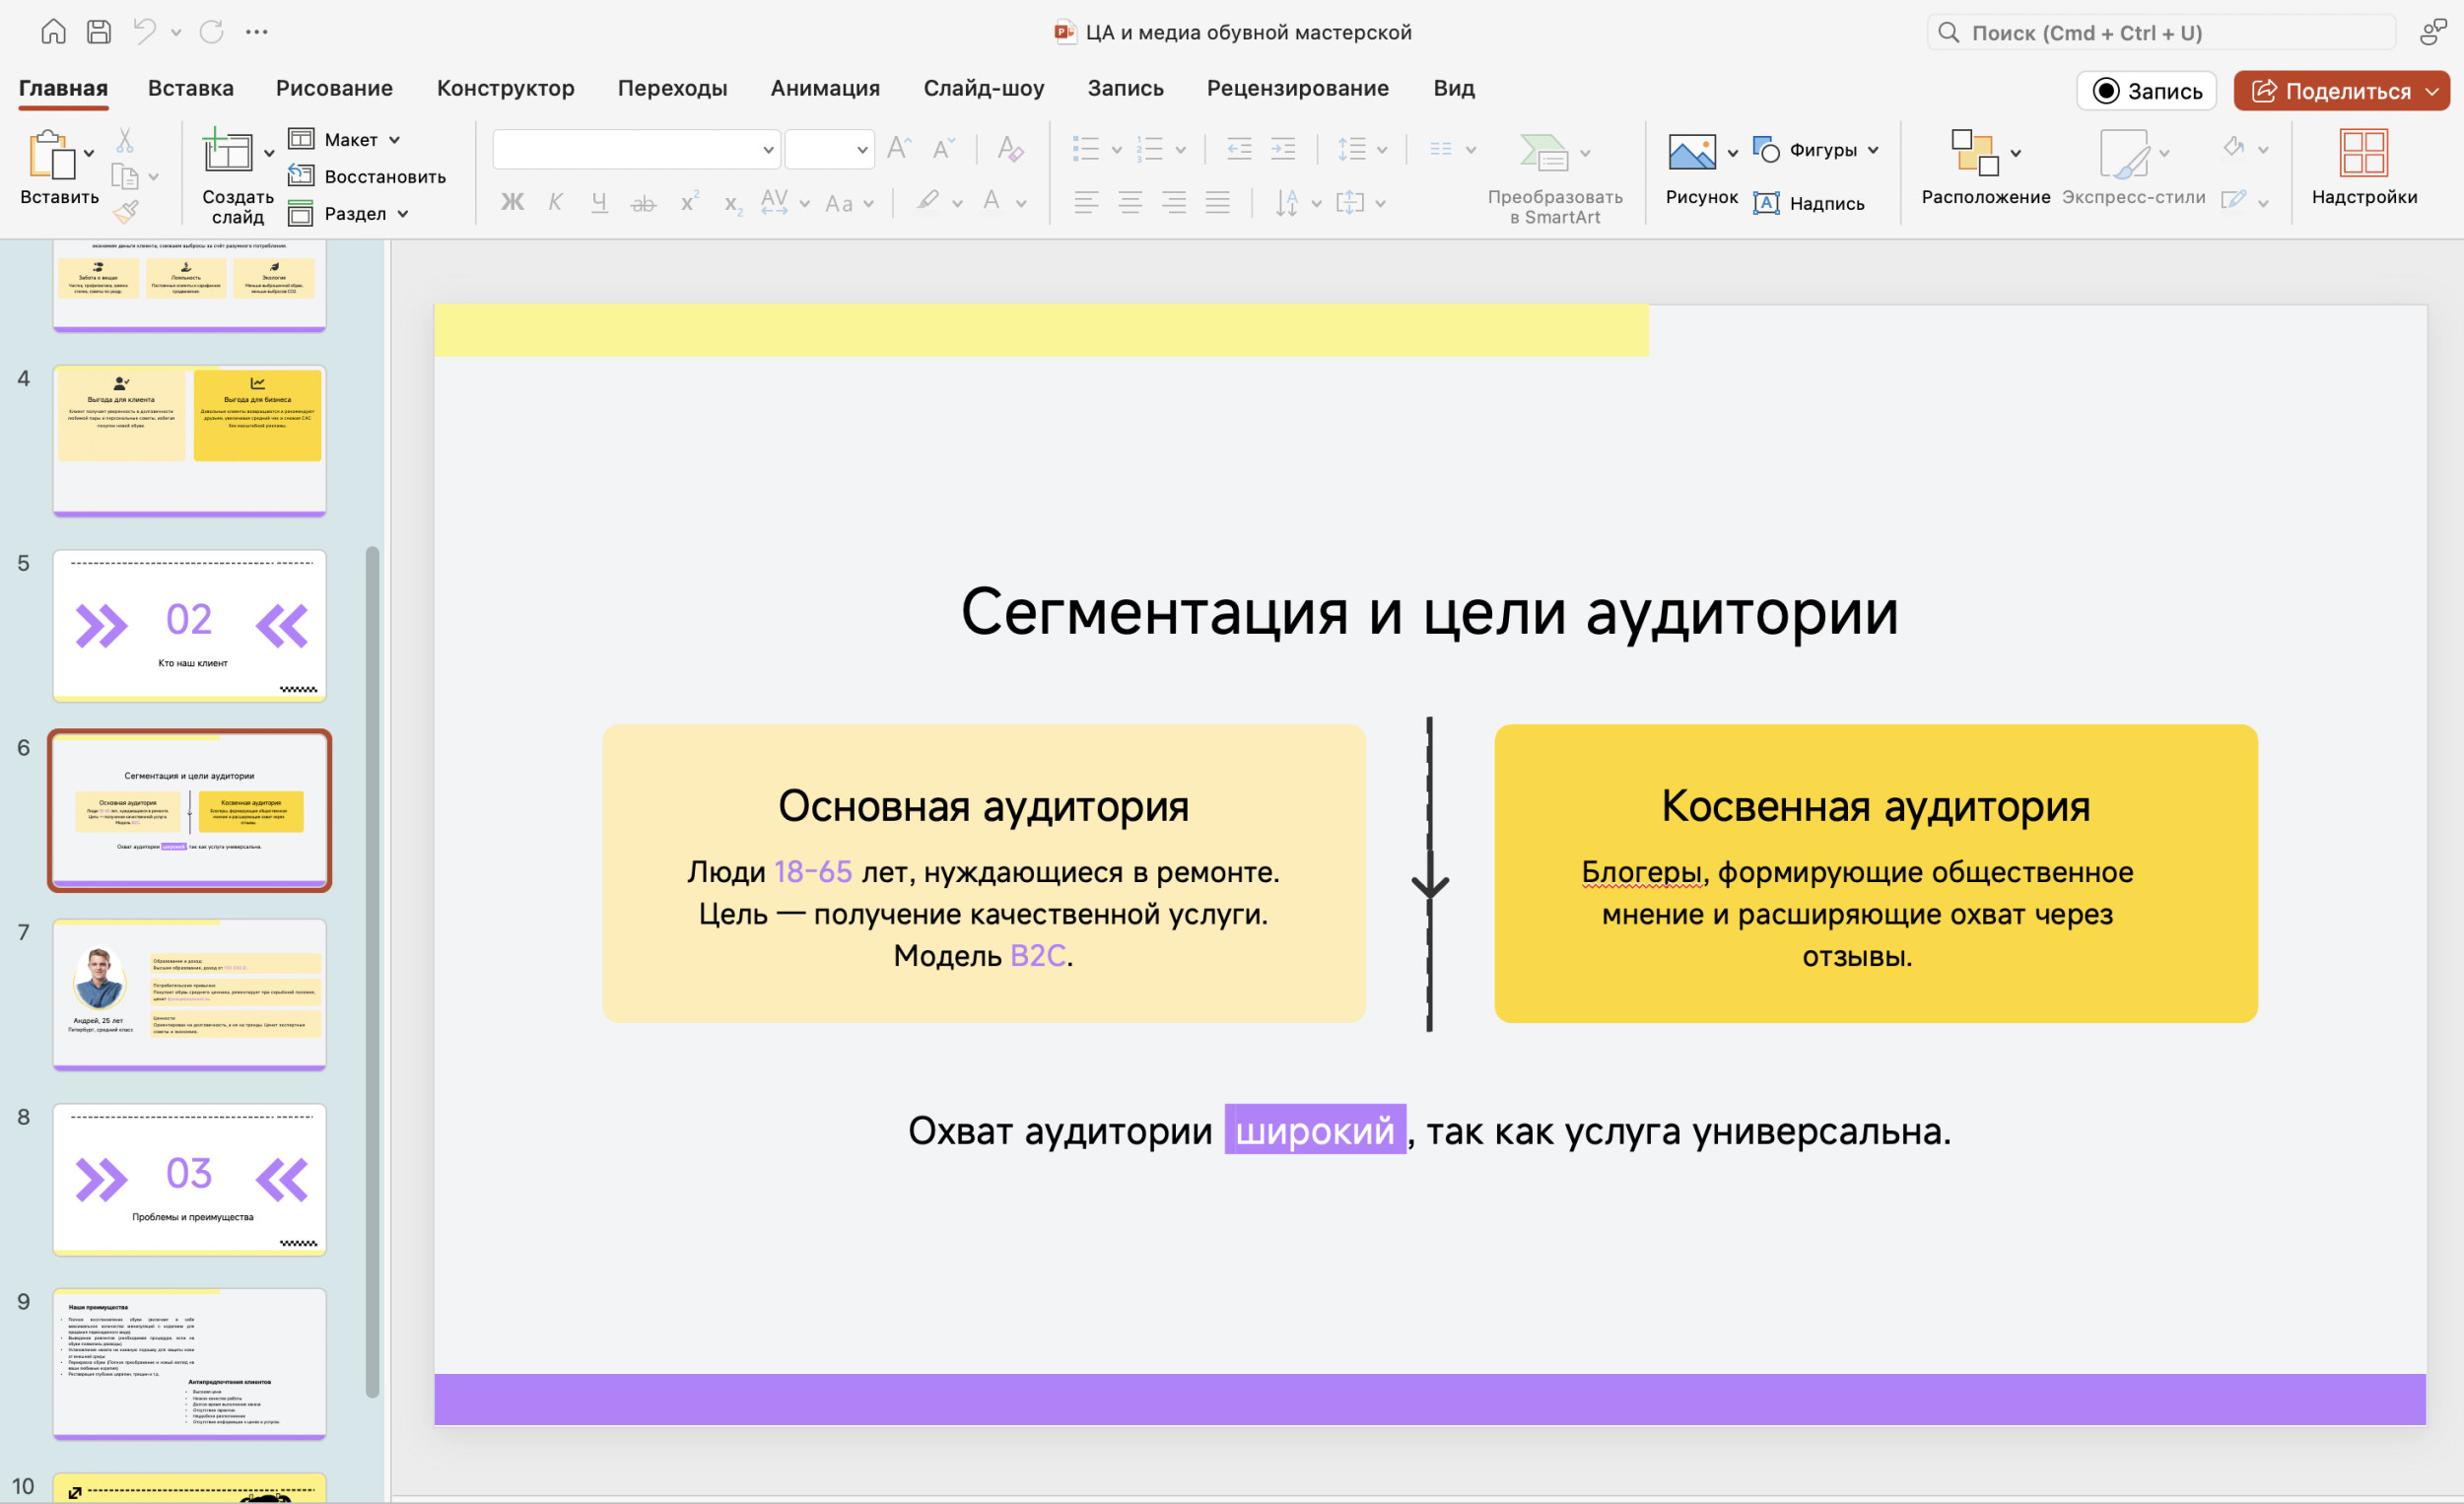Viewport: 2464px width, 1504px height.
Task: Click the Рисунок picture icon
Action: (x=1691, y=153)
